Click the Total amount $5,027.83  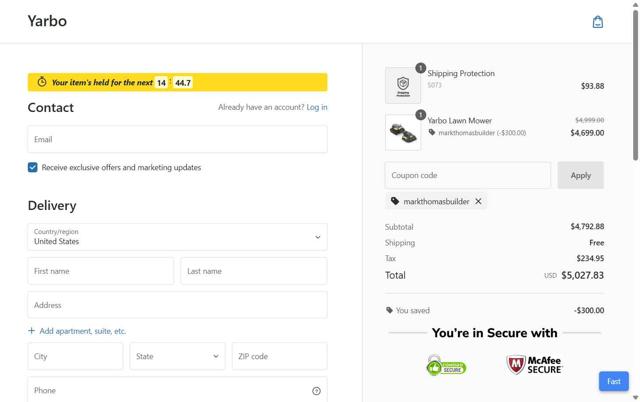[x=582, y=275]
